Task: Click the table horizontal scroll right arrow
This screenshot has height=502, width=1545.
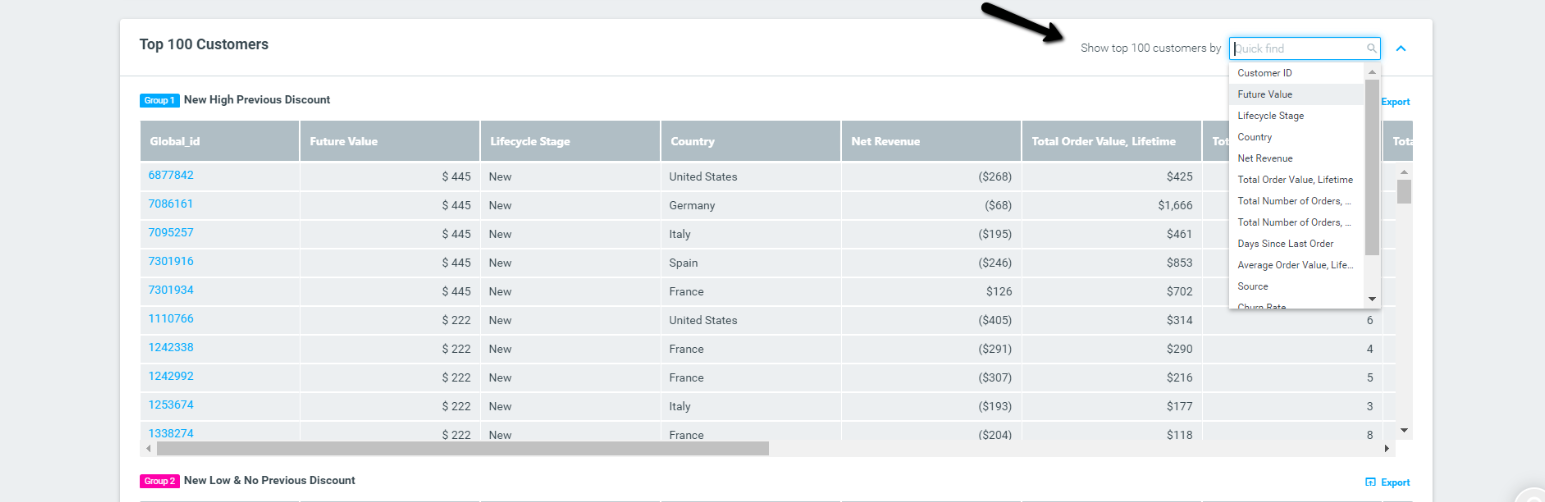Action: (x=1387, y=449)
